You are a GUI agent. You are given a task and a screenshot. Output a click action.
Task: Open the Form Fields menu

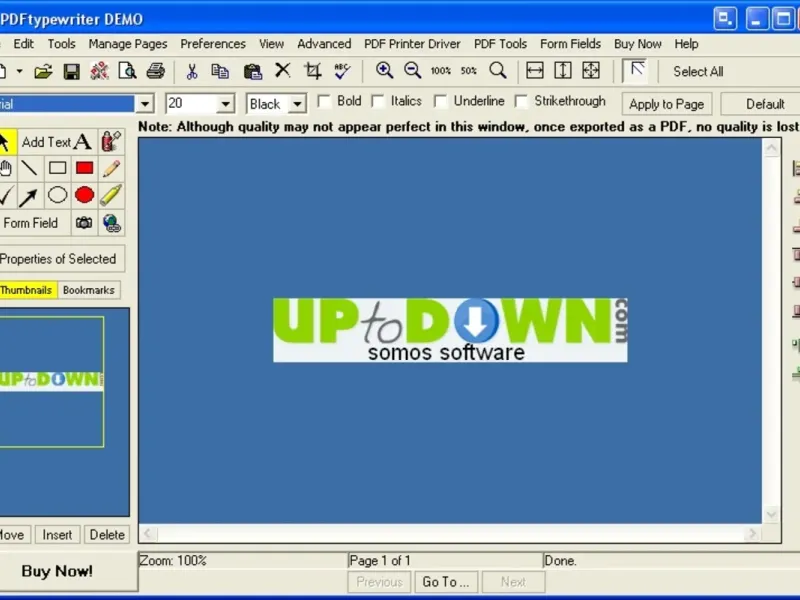[570, 44]
